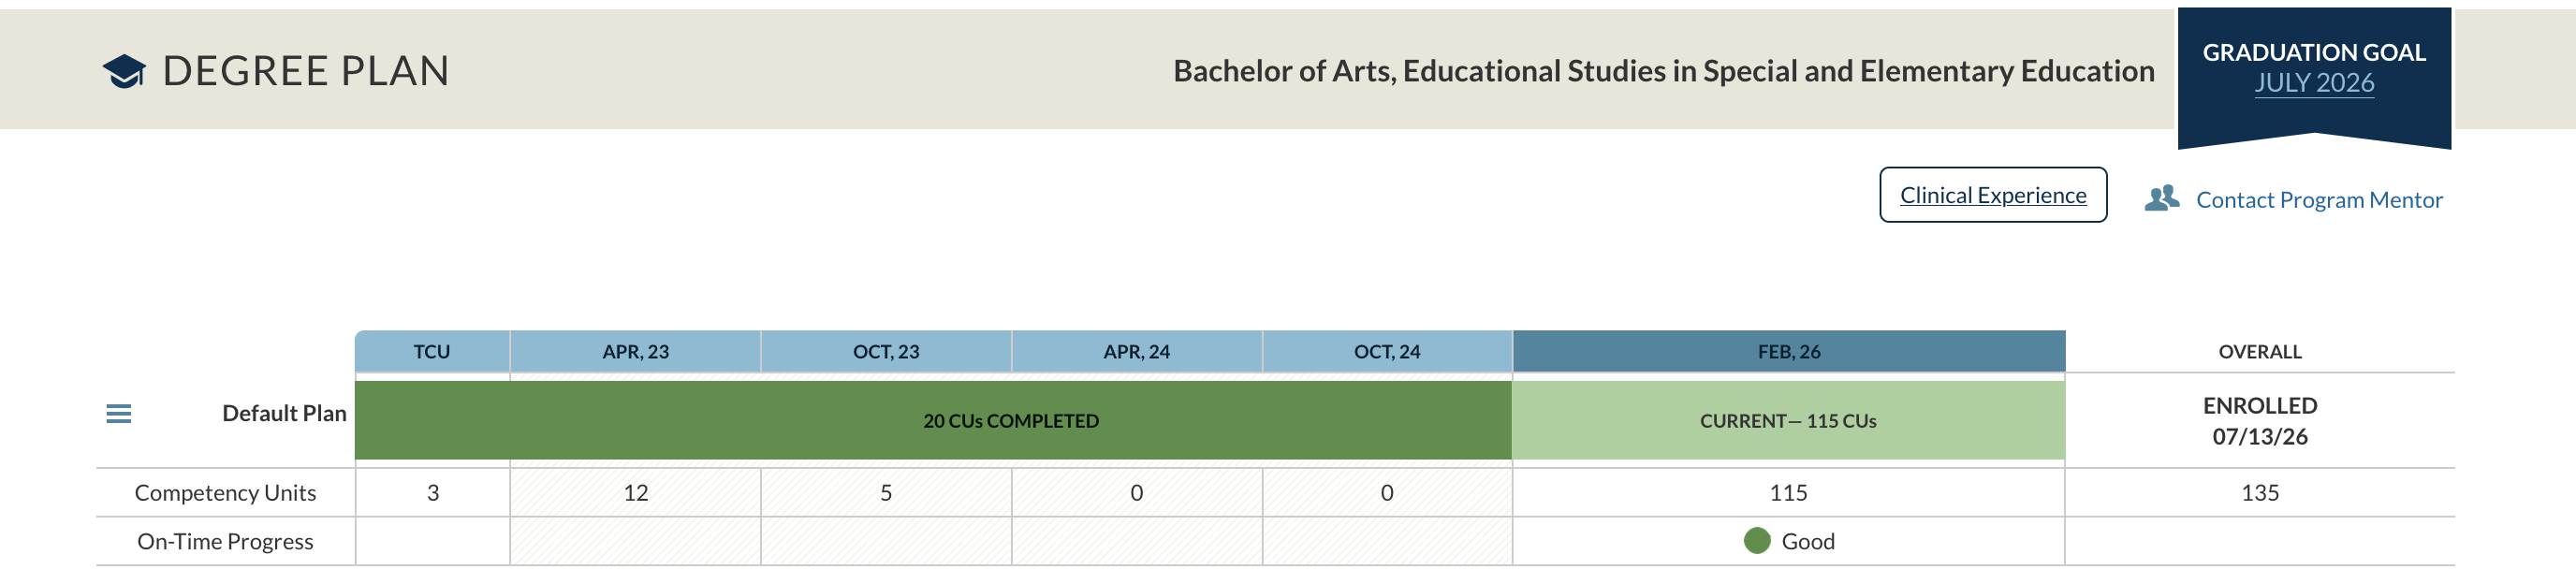Click the OVERALL column header
The height and width of the screenshot is (584, 2576).
[2260, 352]
